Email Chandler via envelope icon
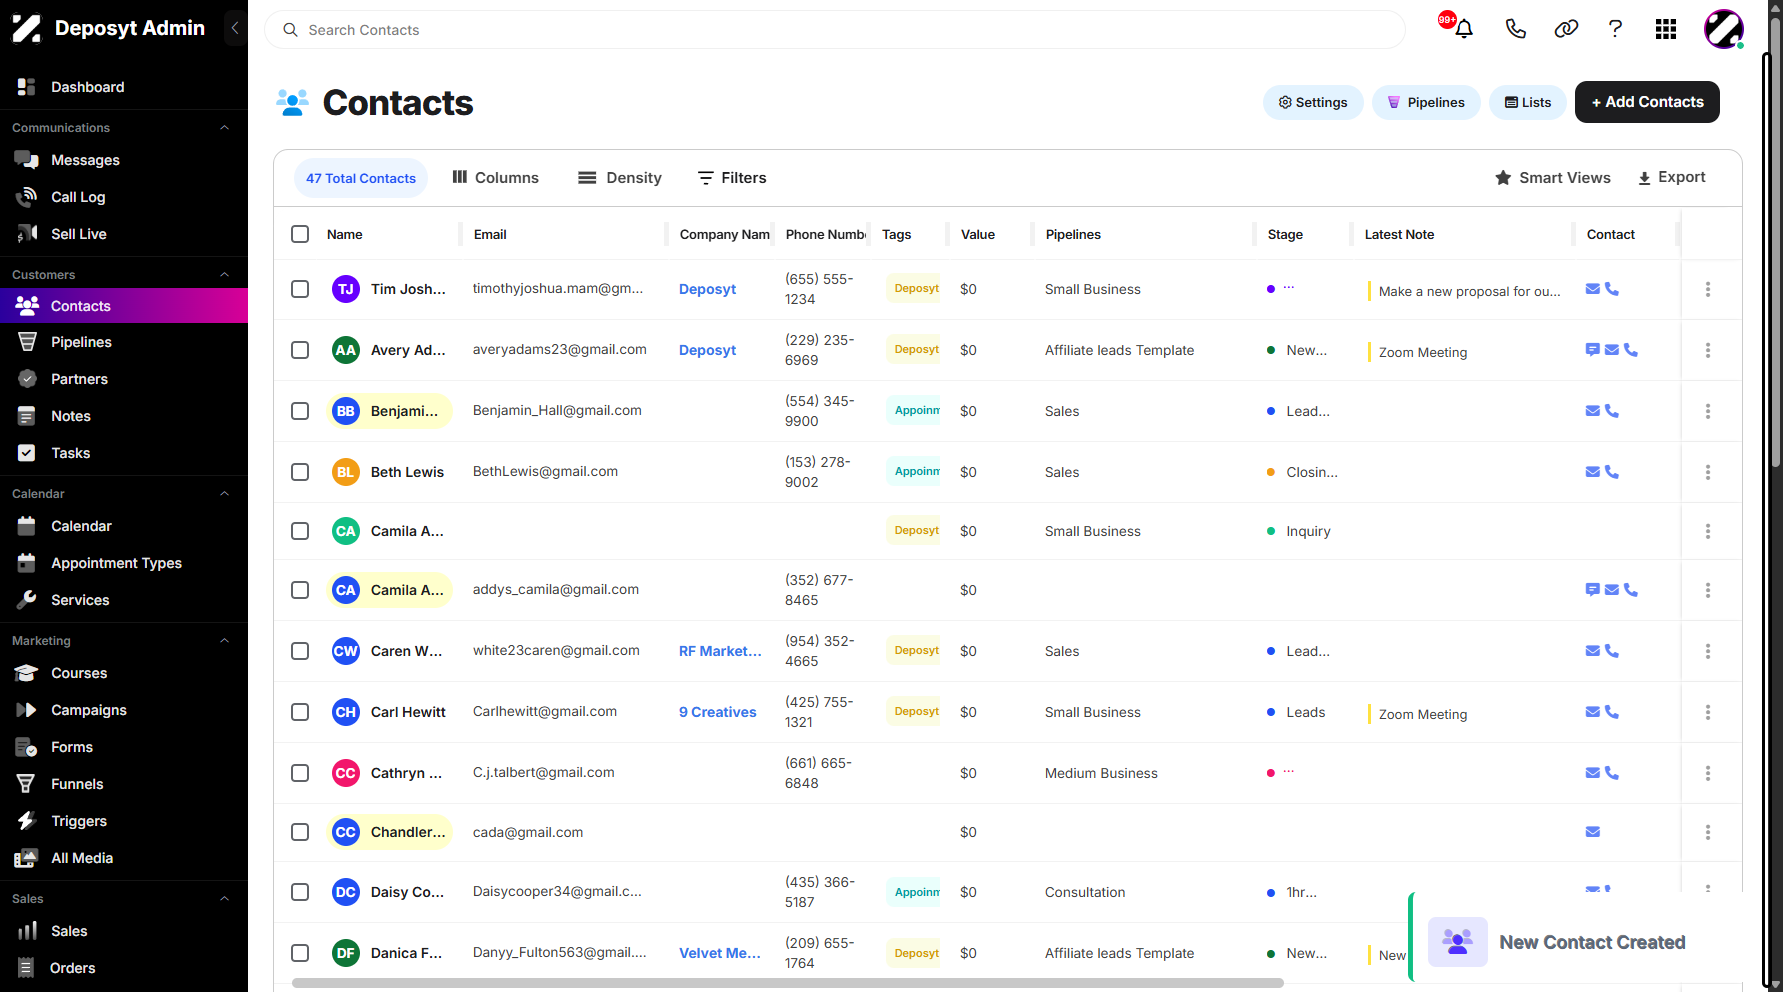 (x=1593, y=832)
